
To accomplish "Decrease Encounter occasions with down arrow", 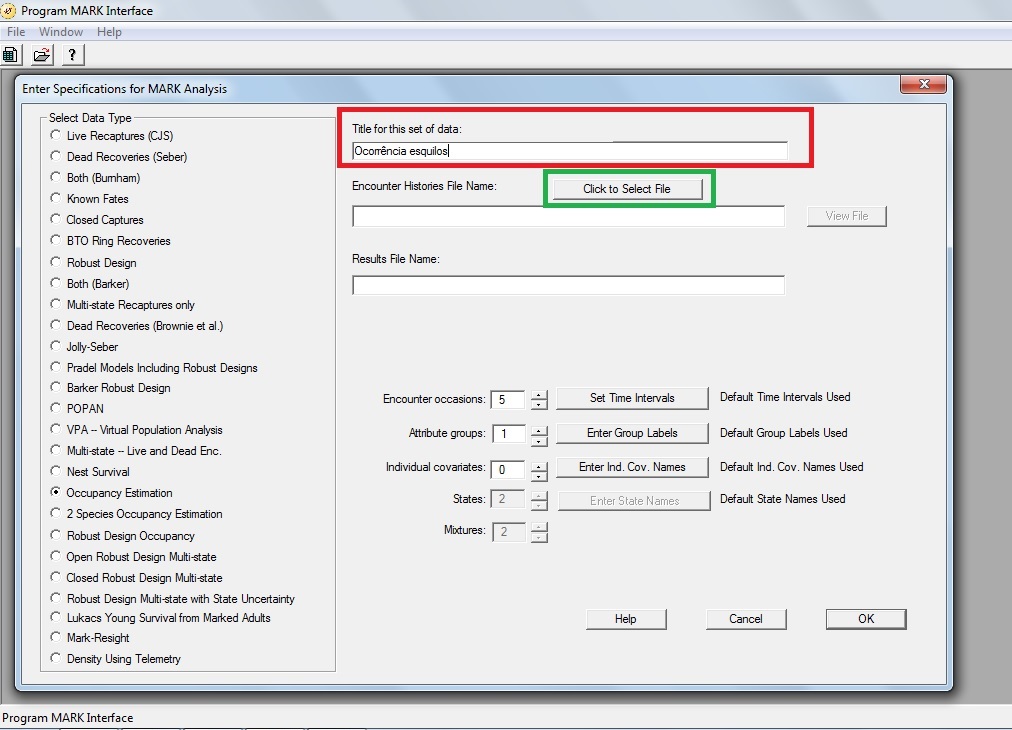I will pyautogui.click(x=539, y=404).
